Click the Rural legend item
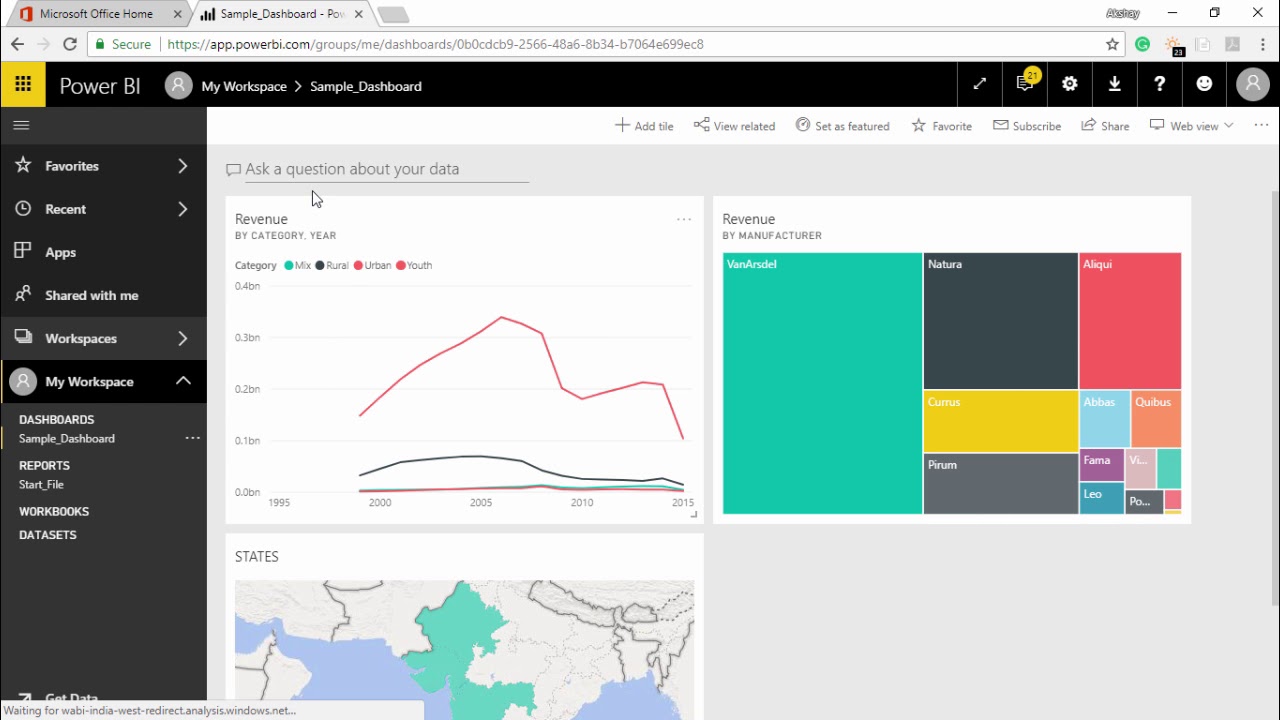Image resolution: width=1280 pixels, height=720 pixels. tap(332, 265)
